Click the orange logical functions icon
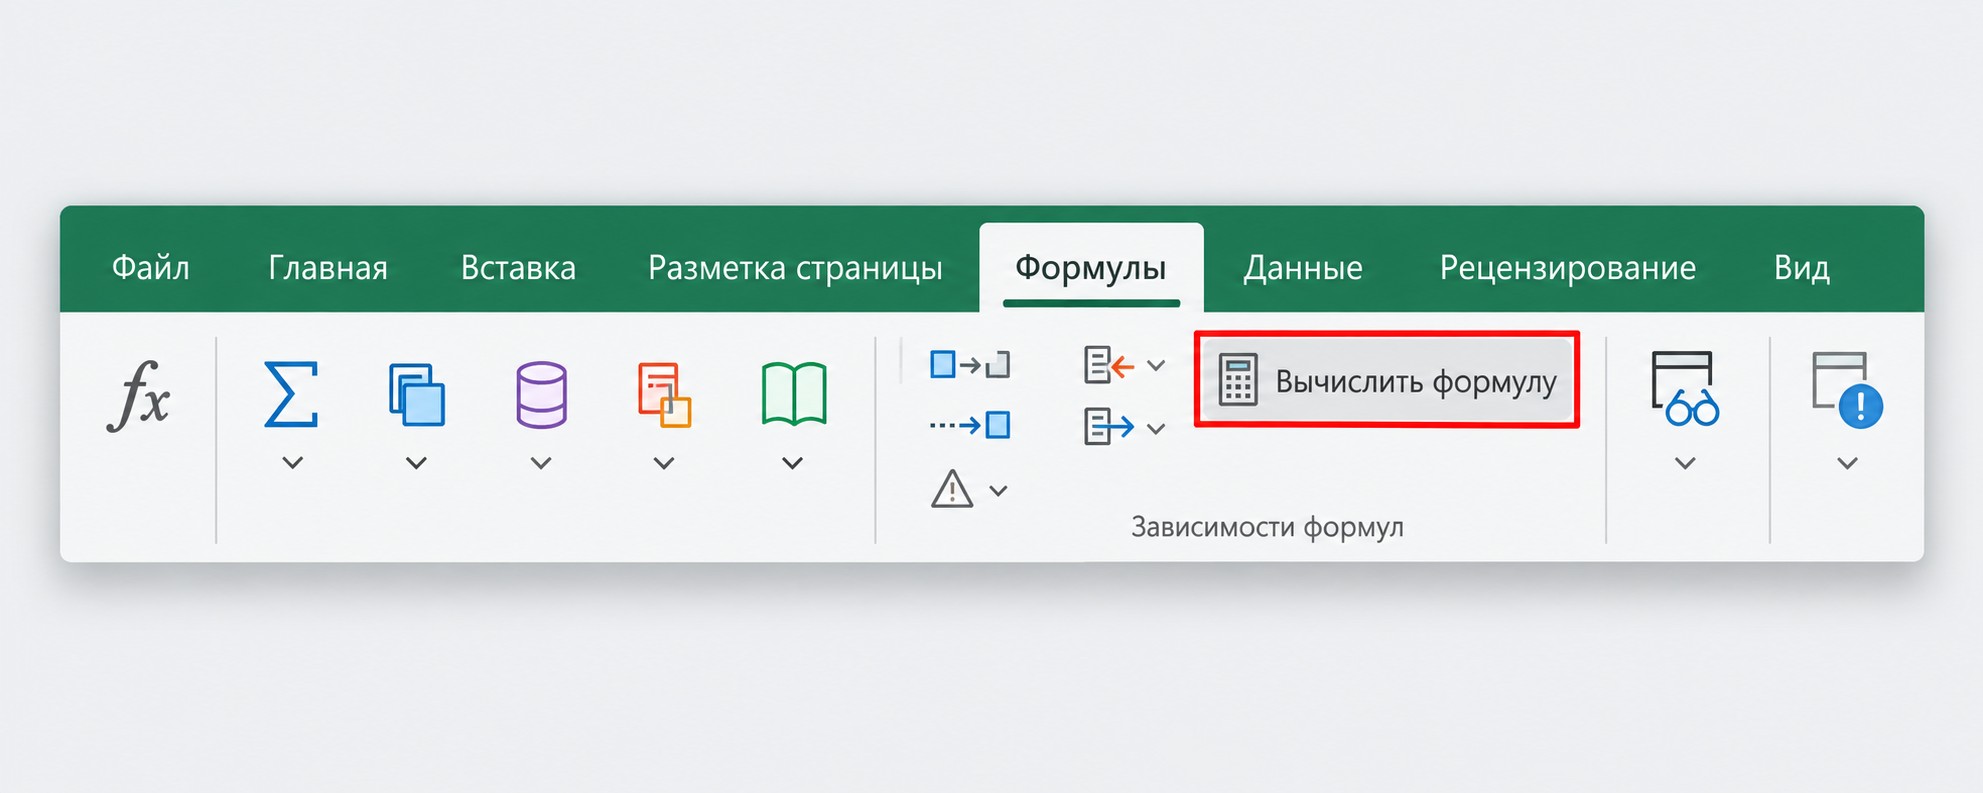 664,395
